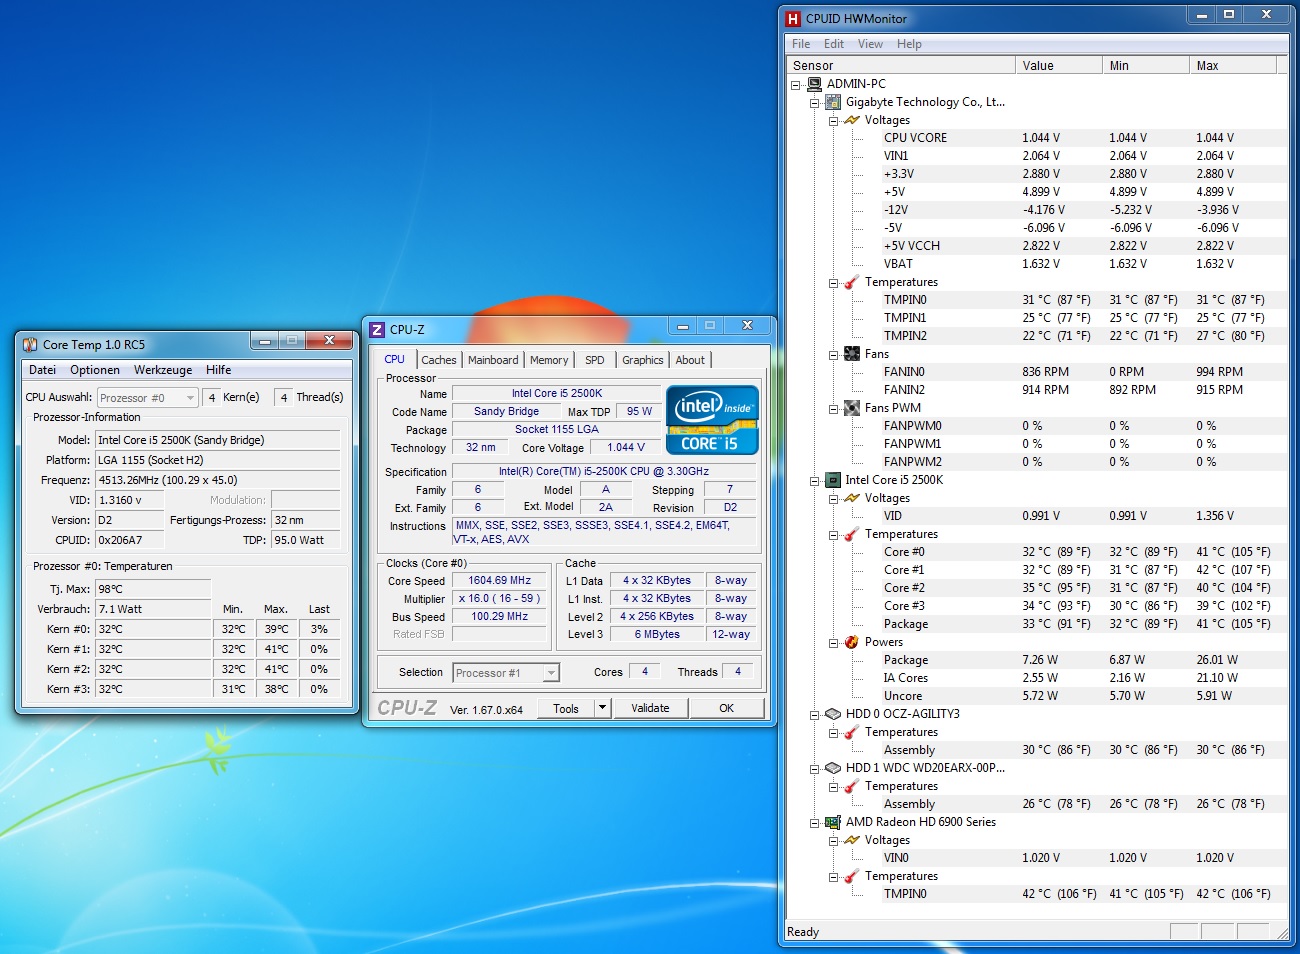
Task: Click the Sensor column header
Action: [x=900, y=66]
